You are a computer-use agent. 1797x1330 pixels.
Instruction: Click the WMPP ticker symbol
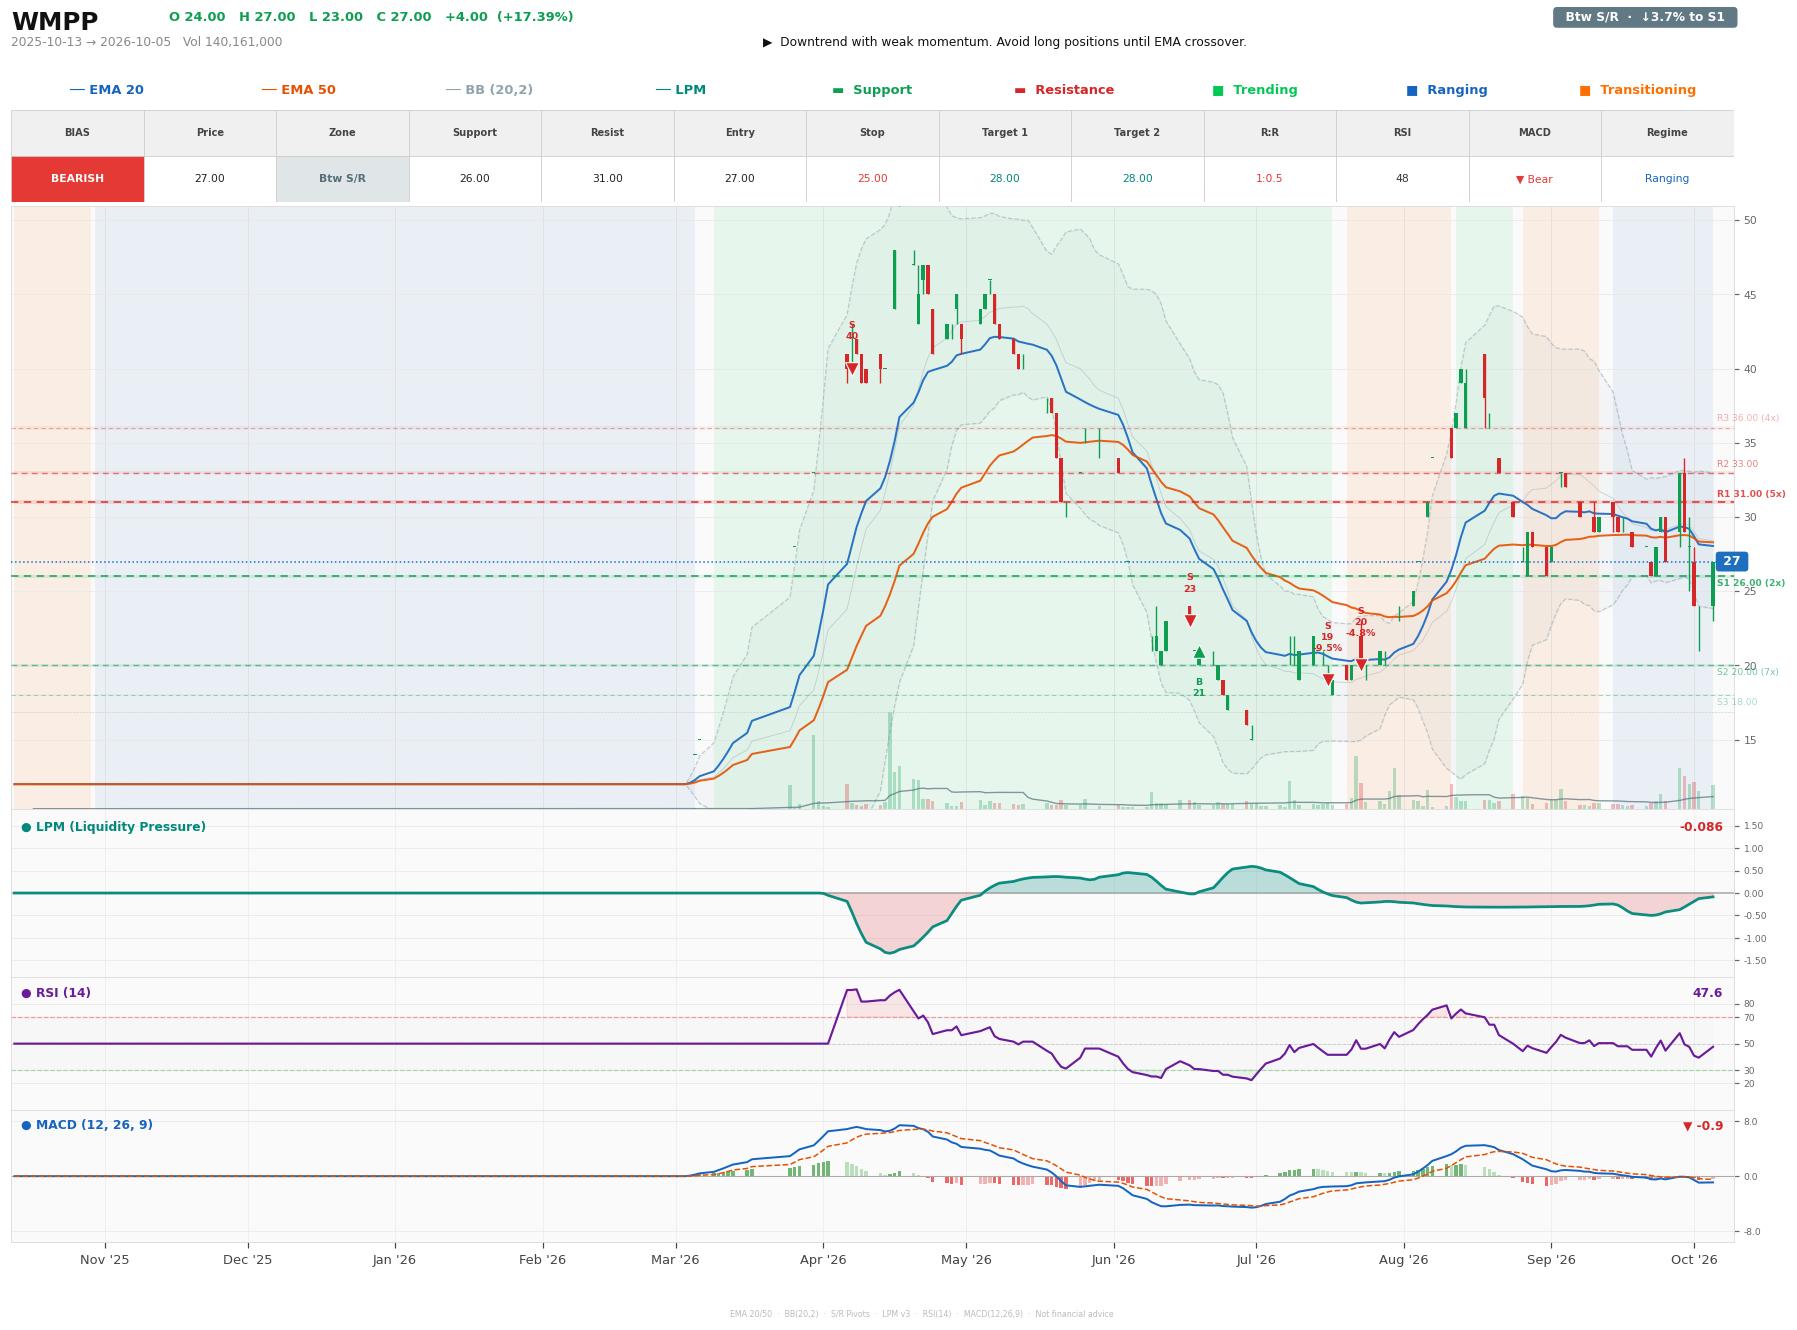tap(55, 22)
